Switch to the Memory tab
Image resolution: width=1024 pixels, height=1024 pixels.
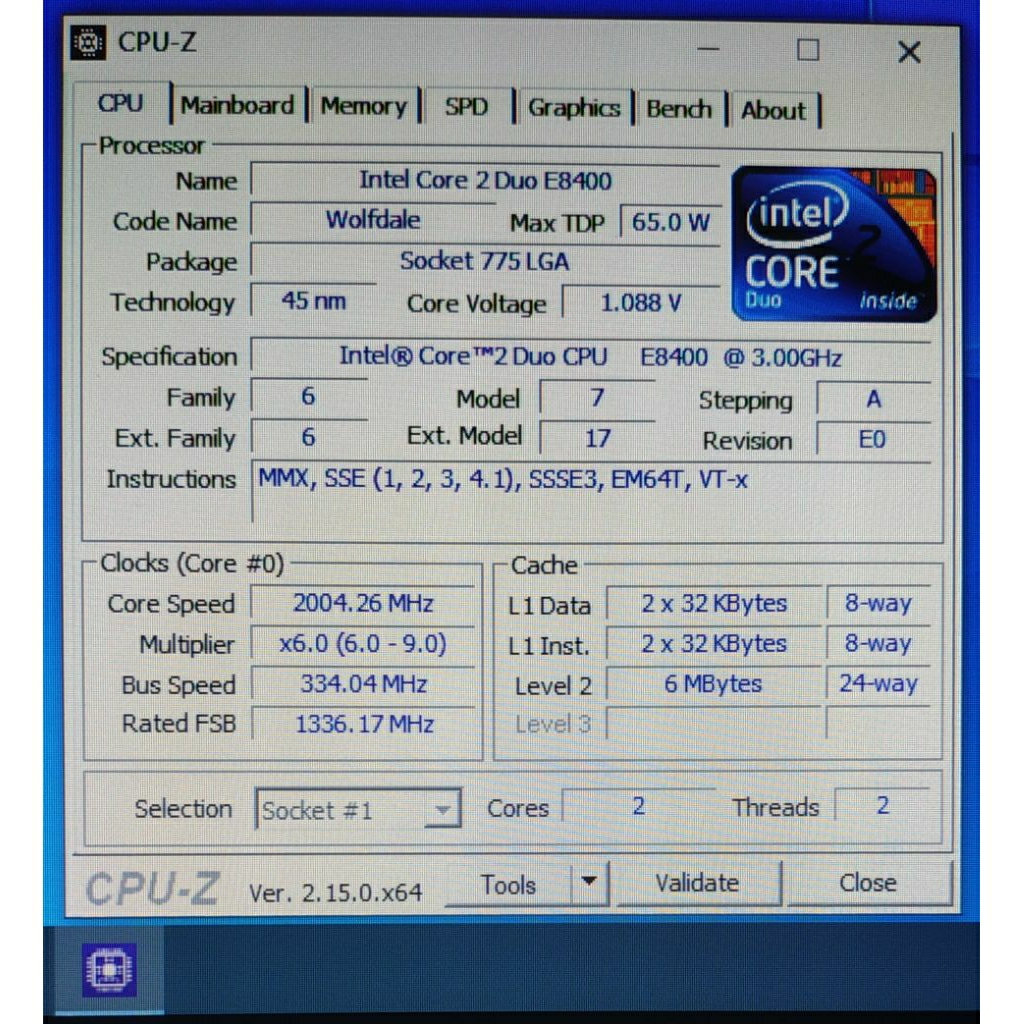click(x=363, y=106)
